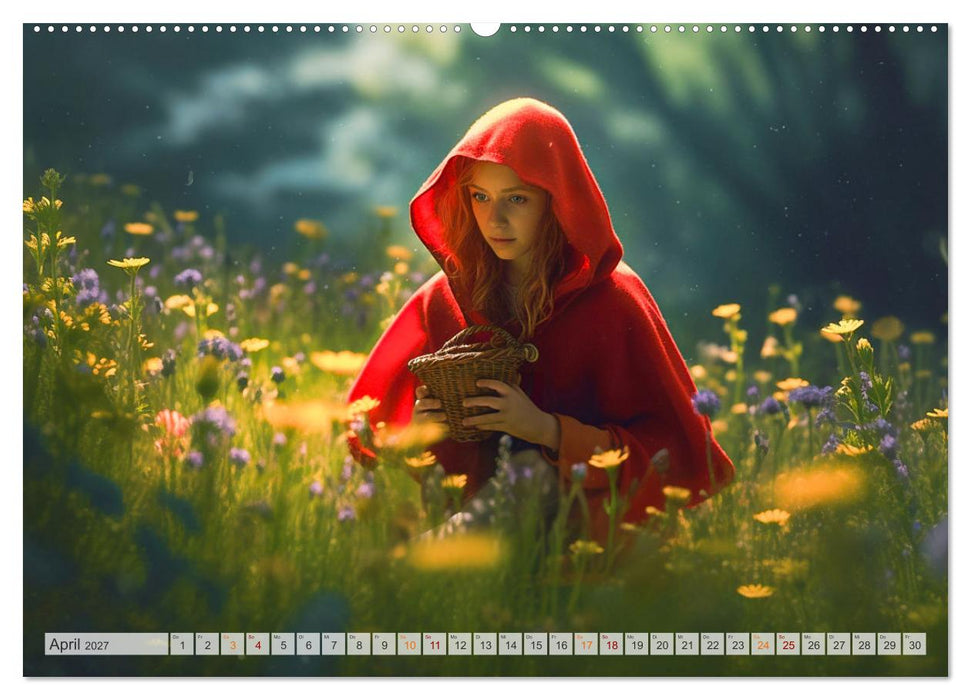Select day 20 in the calendar strip
The height and width of the screenshot is (700, 971).
point(662,644)
